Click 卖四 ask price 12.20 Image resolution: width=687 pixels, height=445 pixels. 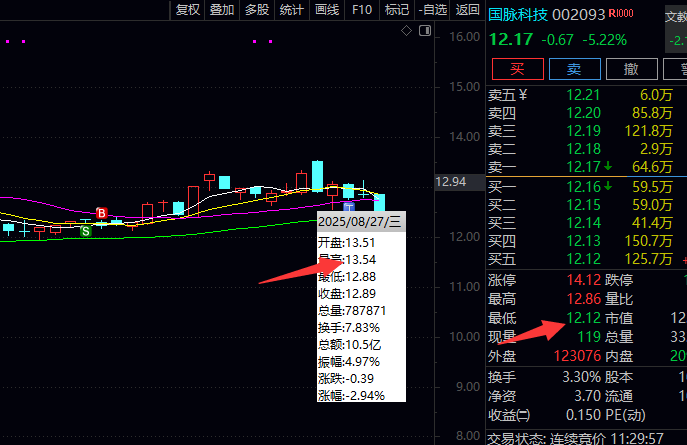583,113
